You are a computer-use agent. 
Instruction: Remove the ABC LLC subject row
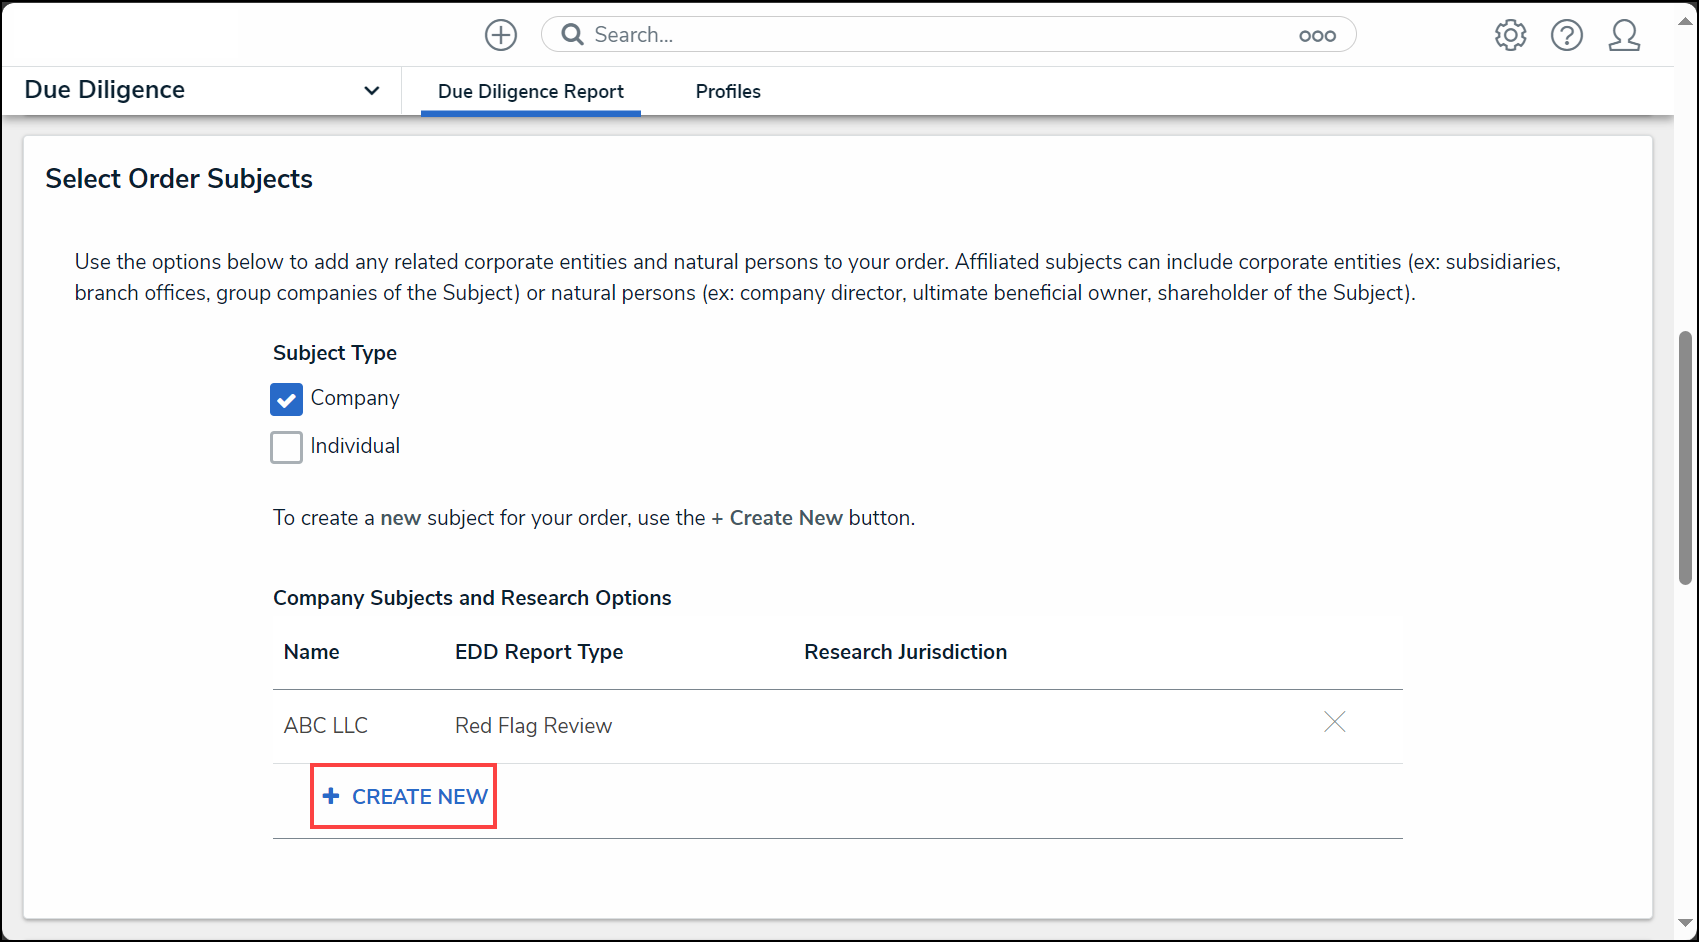(x=1334, y=722)
